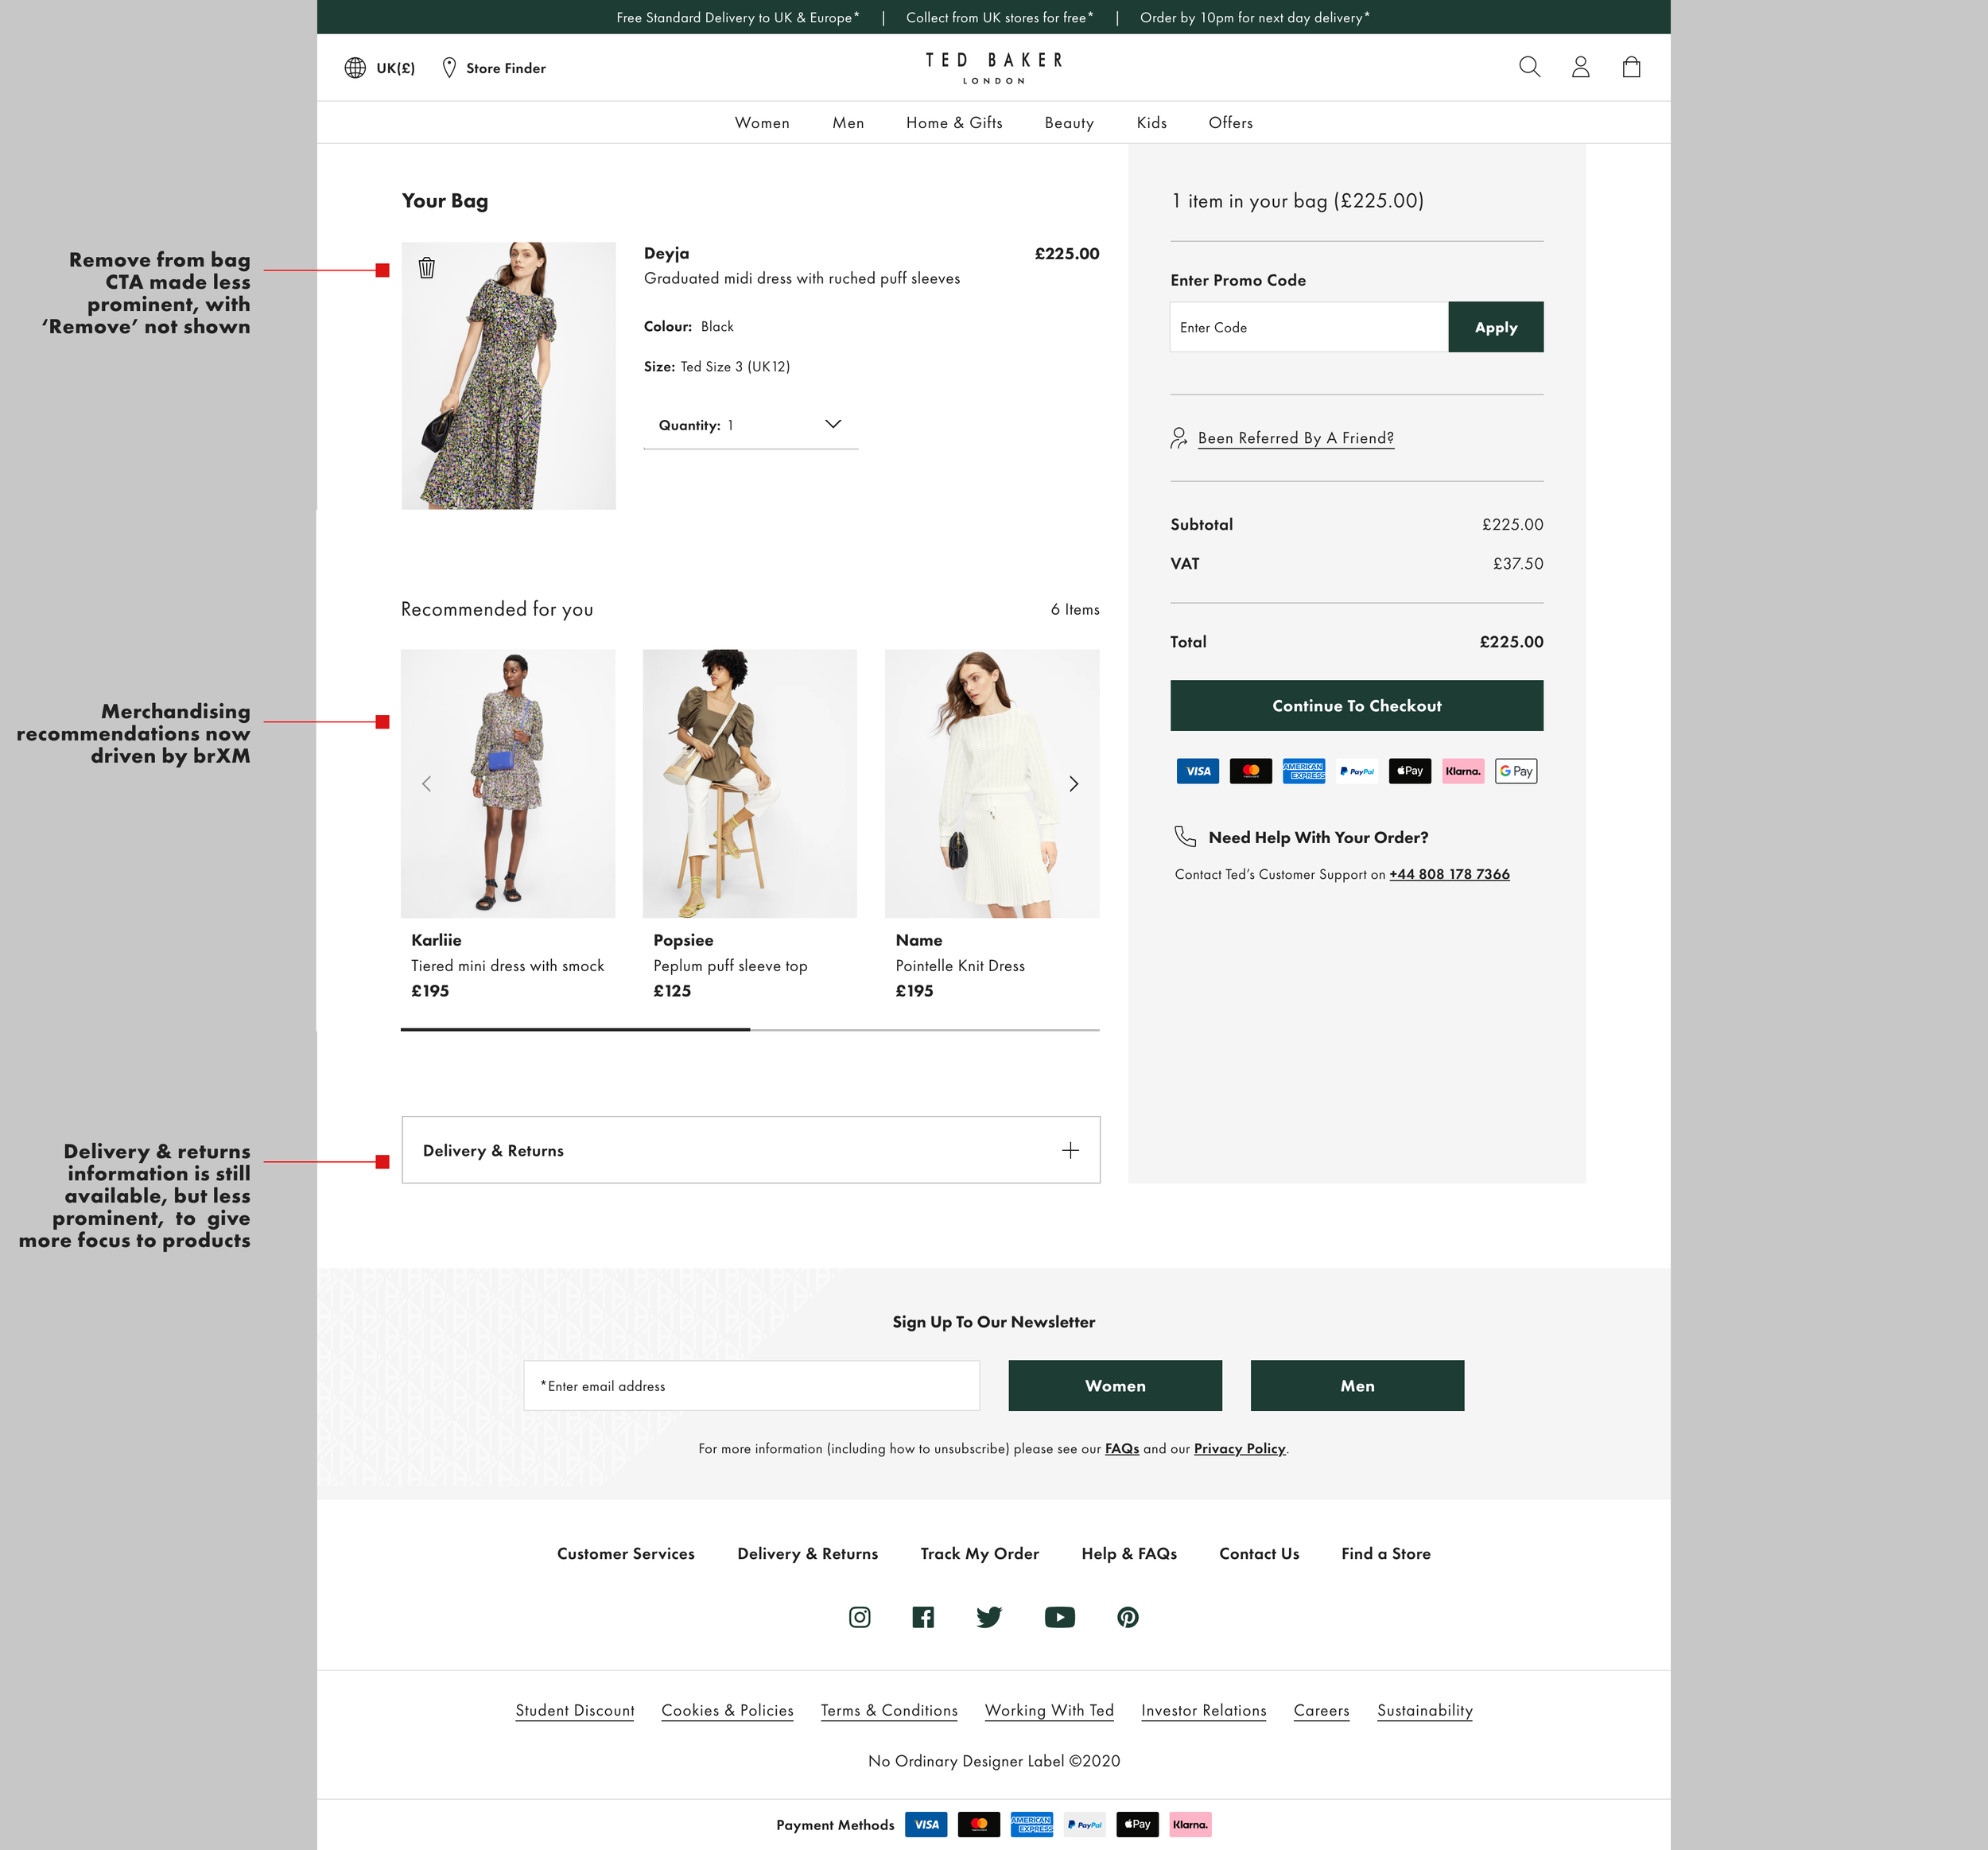
Task: Open the Women menu
Action: click(x=762, y=123)
